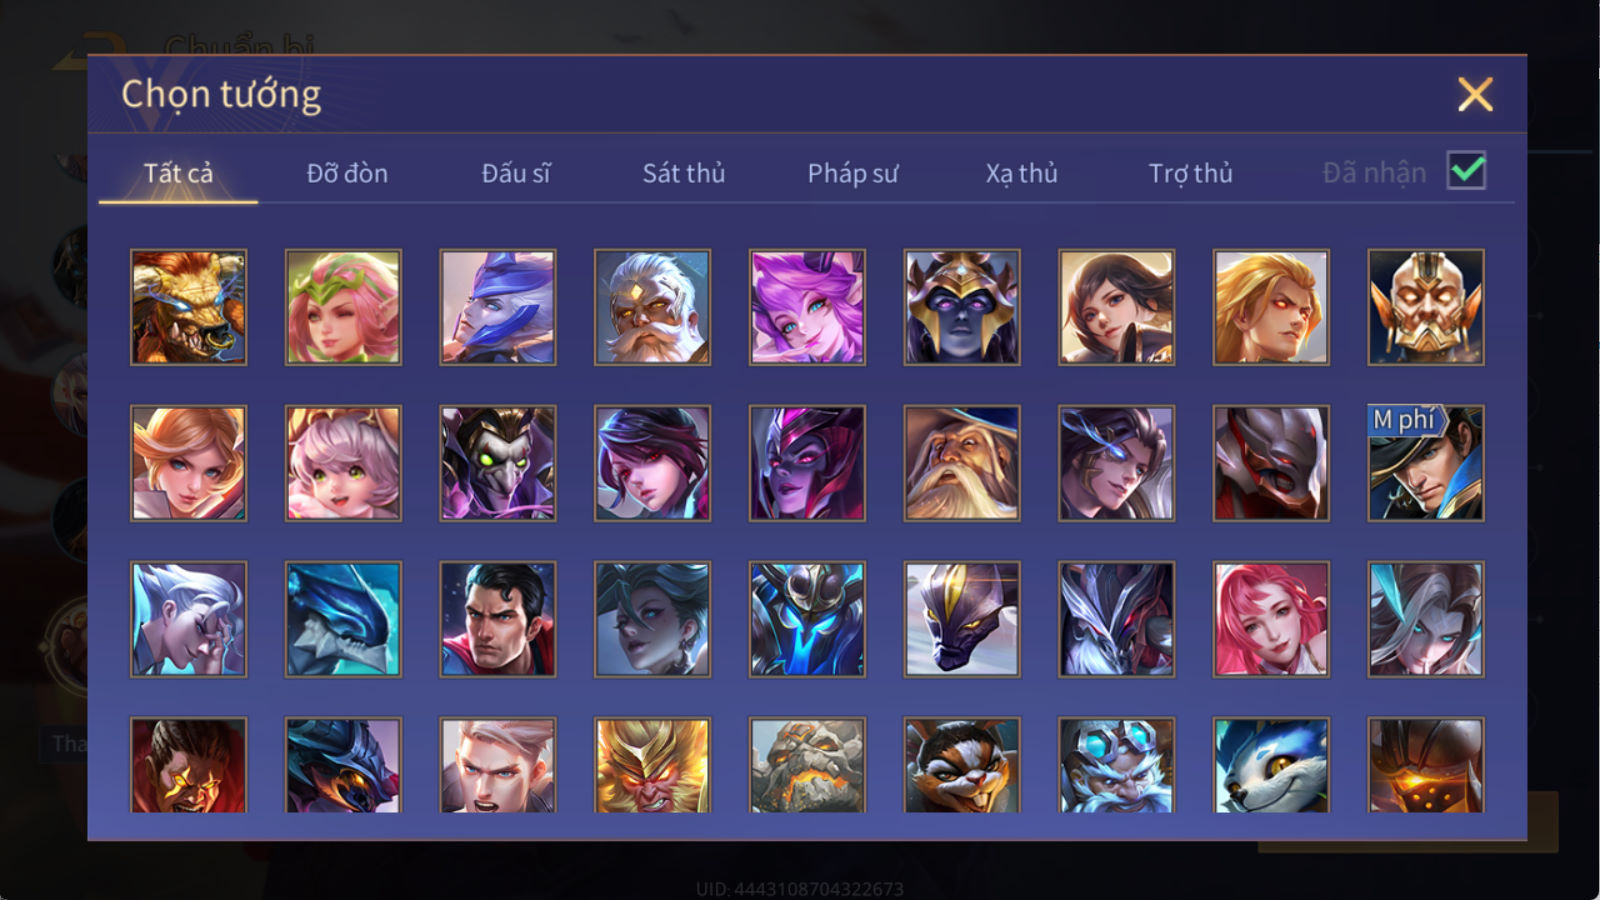The image size is (1600, 900).
Task: Select the golden-masked knight hero
Action: point(1426,307)
